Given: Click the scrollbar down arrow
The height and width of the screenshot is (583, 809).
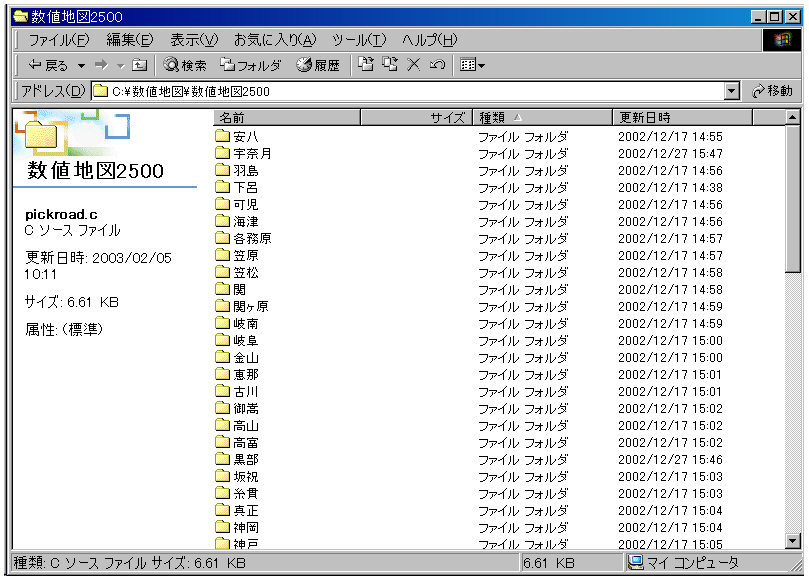Looking at the screenshot, I should tap(792, 541).
